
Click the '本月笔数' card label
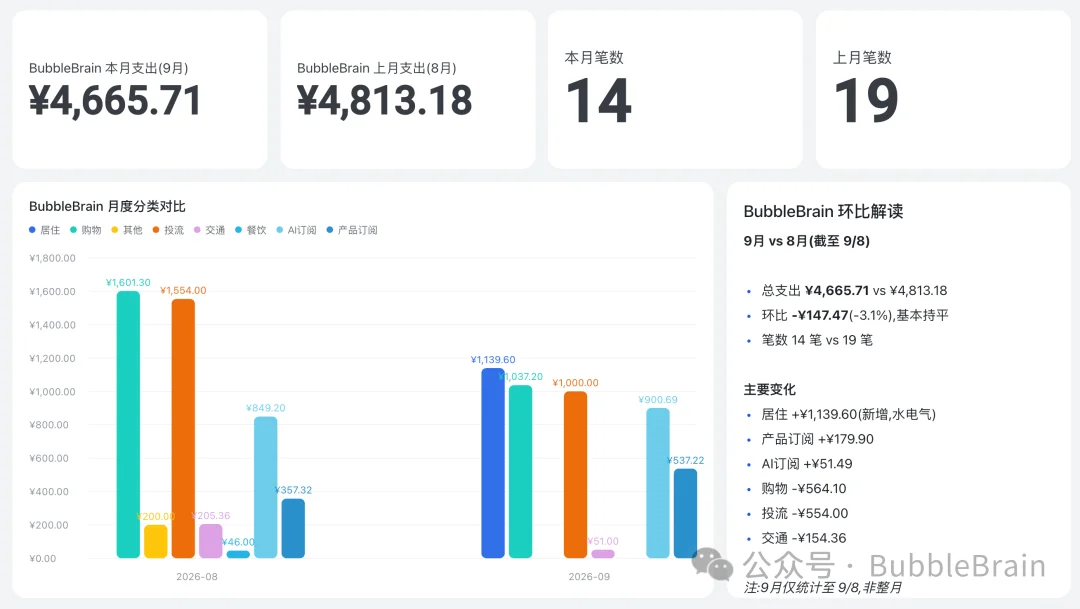point(594,57)
